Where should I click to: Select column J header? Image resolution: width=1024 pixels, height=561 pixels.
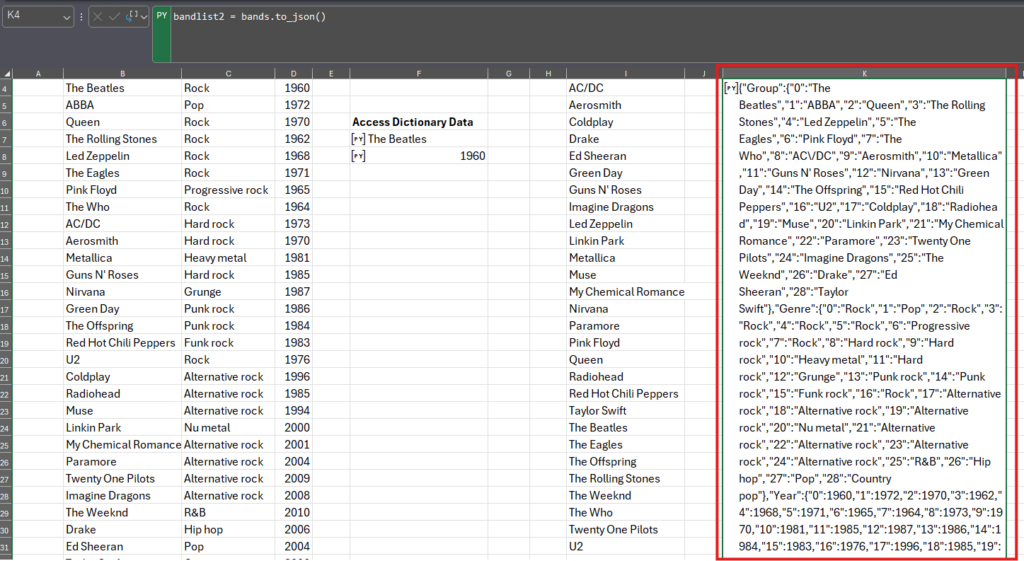point(703,74)
